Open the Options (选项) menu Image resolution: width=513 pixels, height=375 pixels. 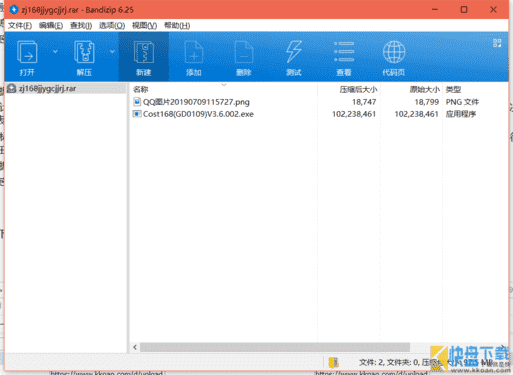click(x=112, y=25)
